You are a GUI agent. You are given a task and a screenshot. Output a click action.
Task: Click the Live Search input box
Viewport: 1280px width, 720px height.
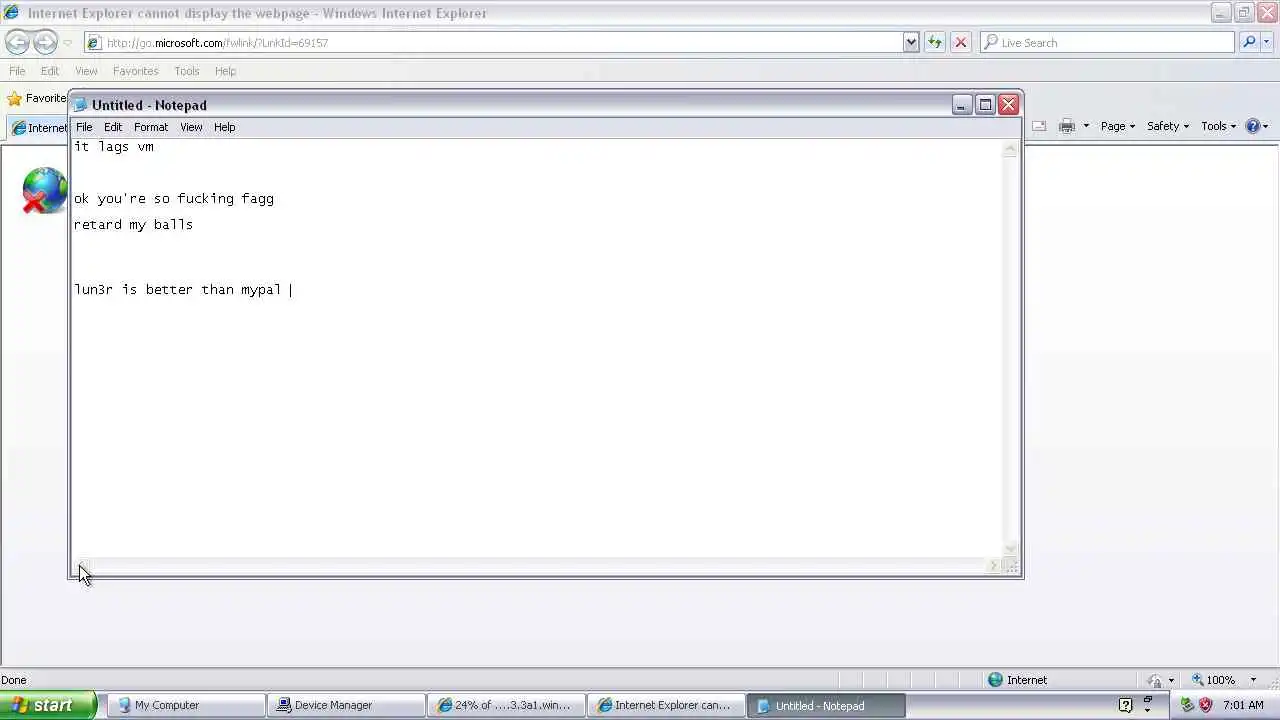(x=1108, y=42)
